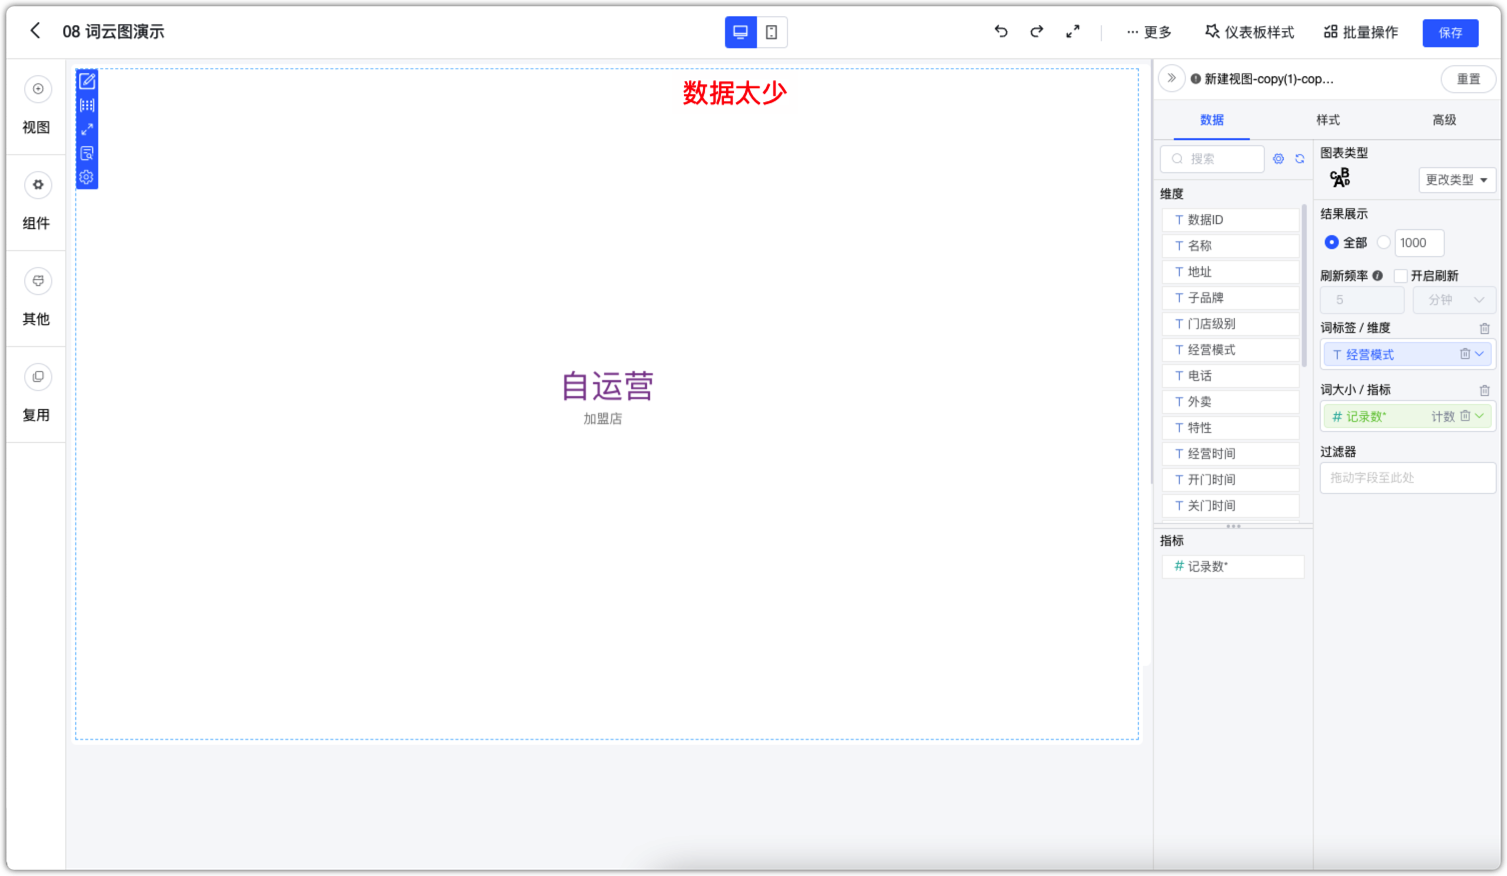The image size is (1507, 876).
Task: Go back with the top-left arrow
Action: [35, 31]
